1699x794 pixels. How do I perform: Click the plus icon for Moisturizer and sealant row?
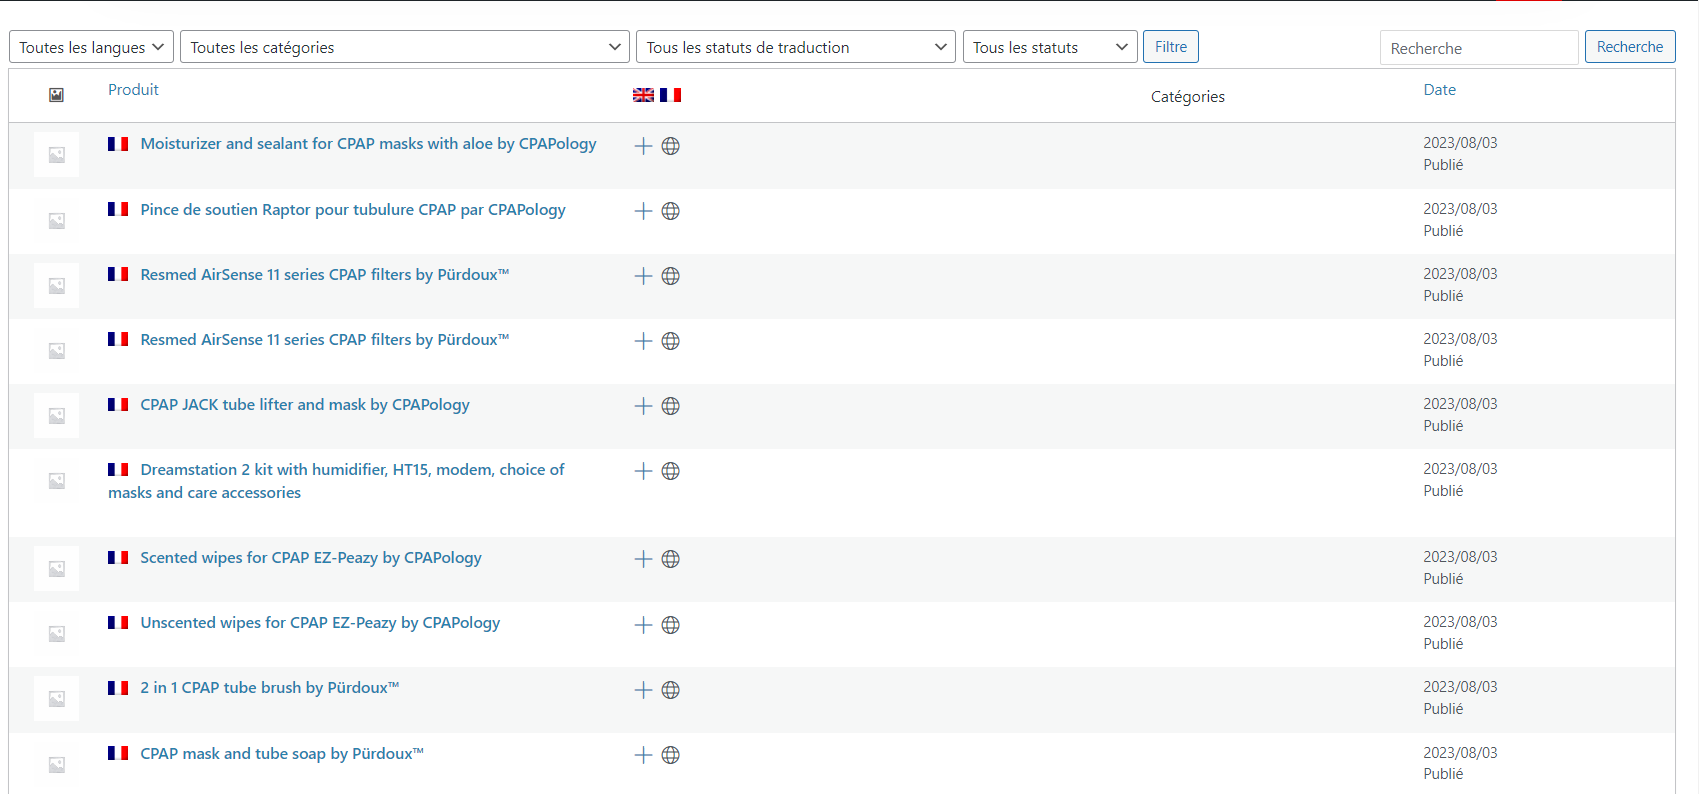point(643,146)
